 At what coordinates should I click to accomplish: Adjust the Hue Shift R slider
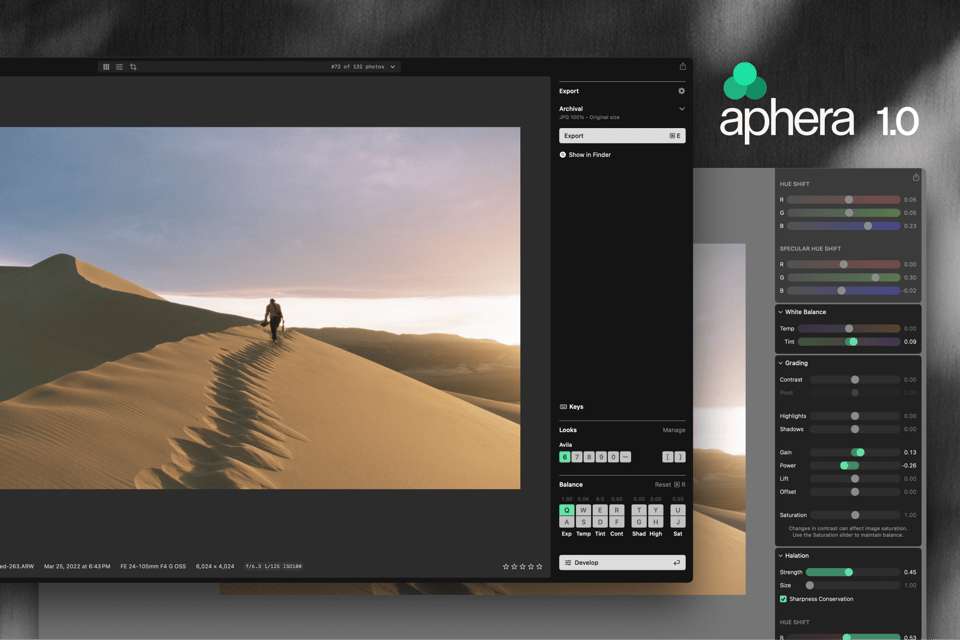coord(844,200)
